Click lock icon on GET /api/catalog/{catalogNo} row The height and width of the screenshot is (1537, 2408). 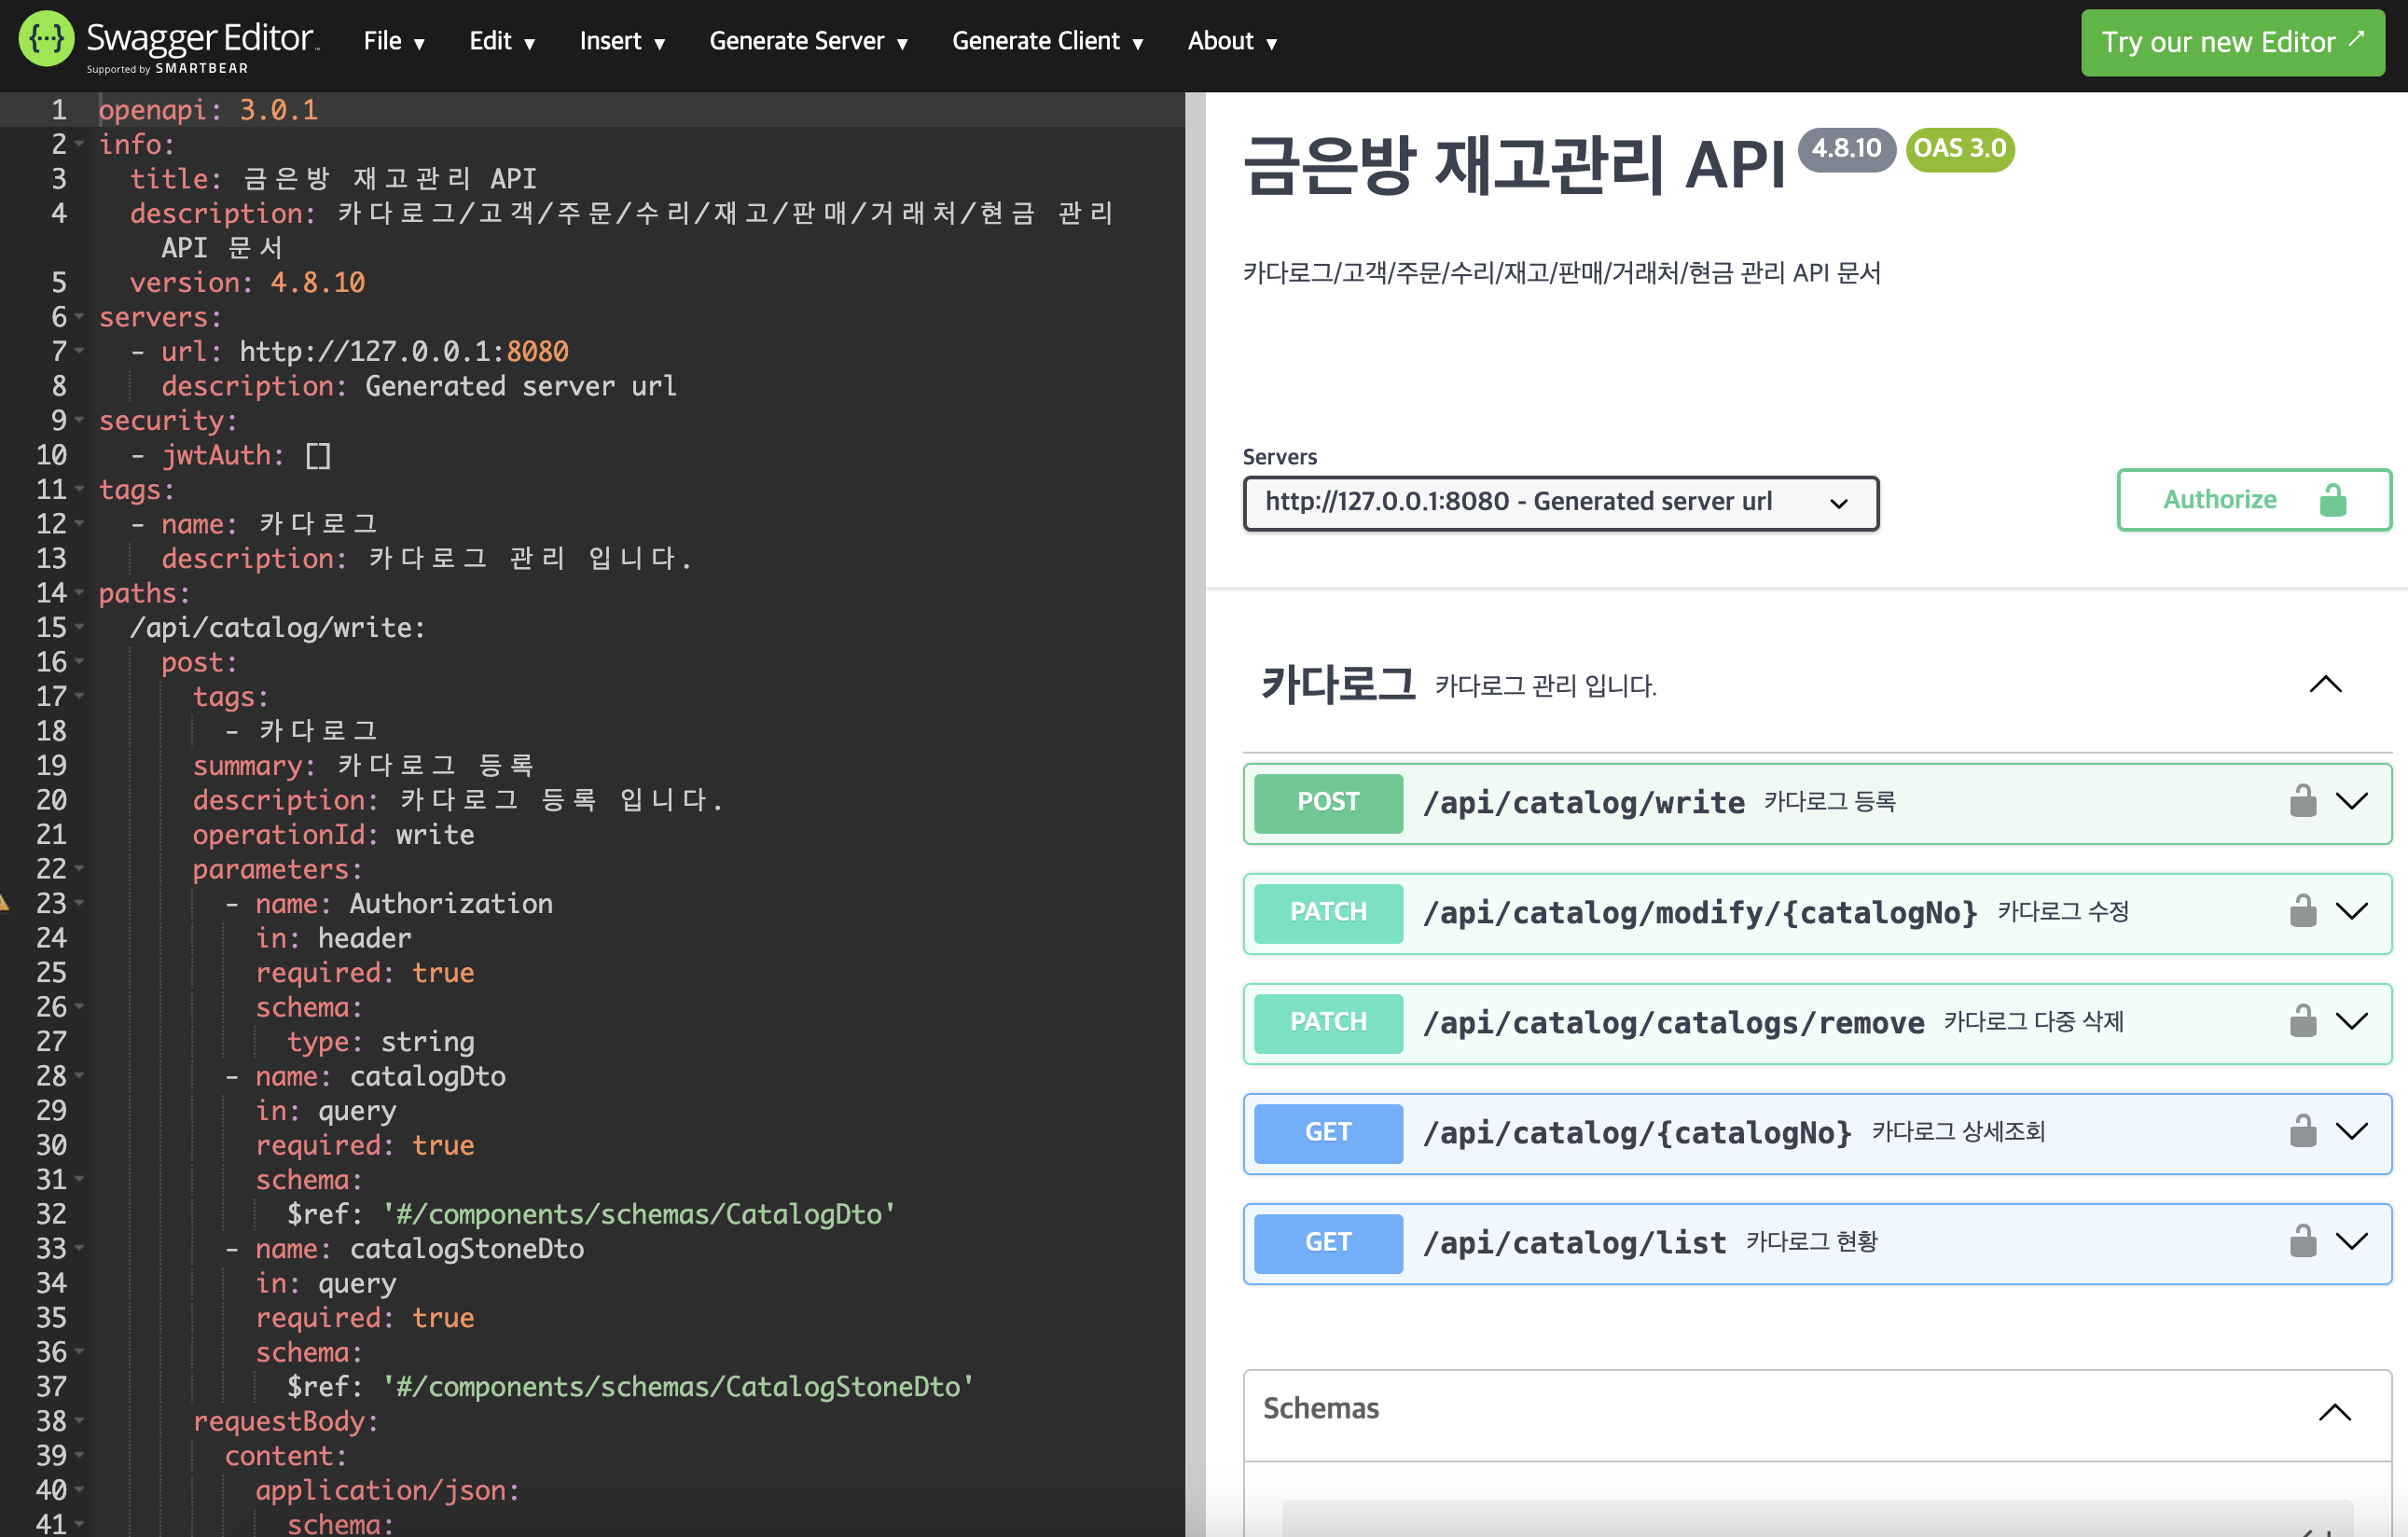tap(2303, 1131)
